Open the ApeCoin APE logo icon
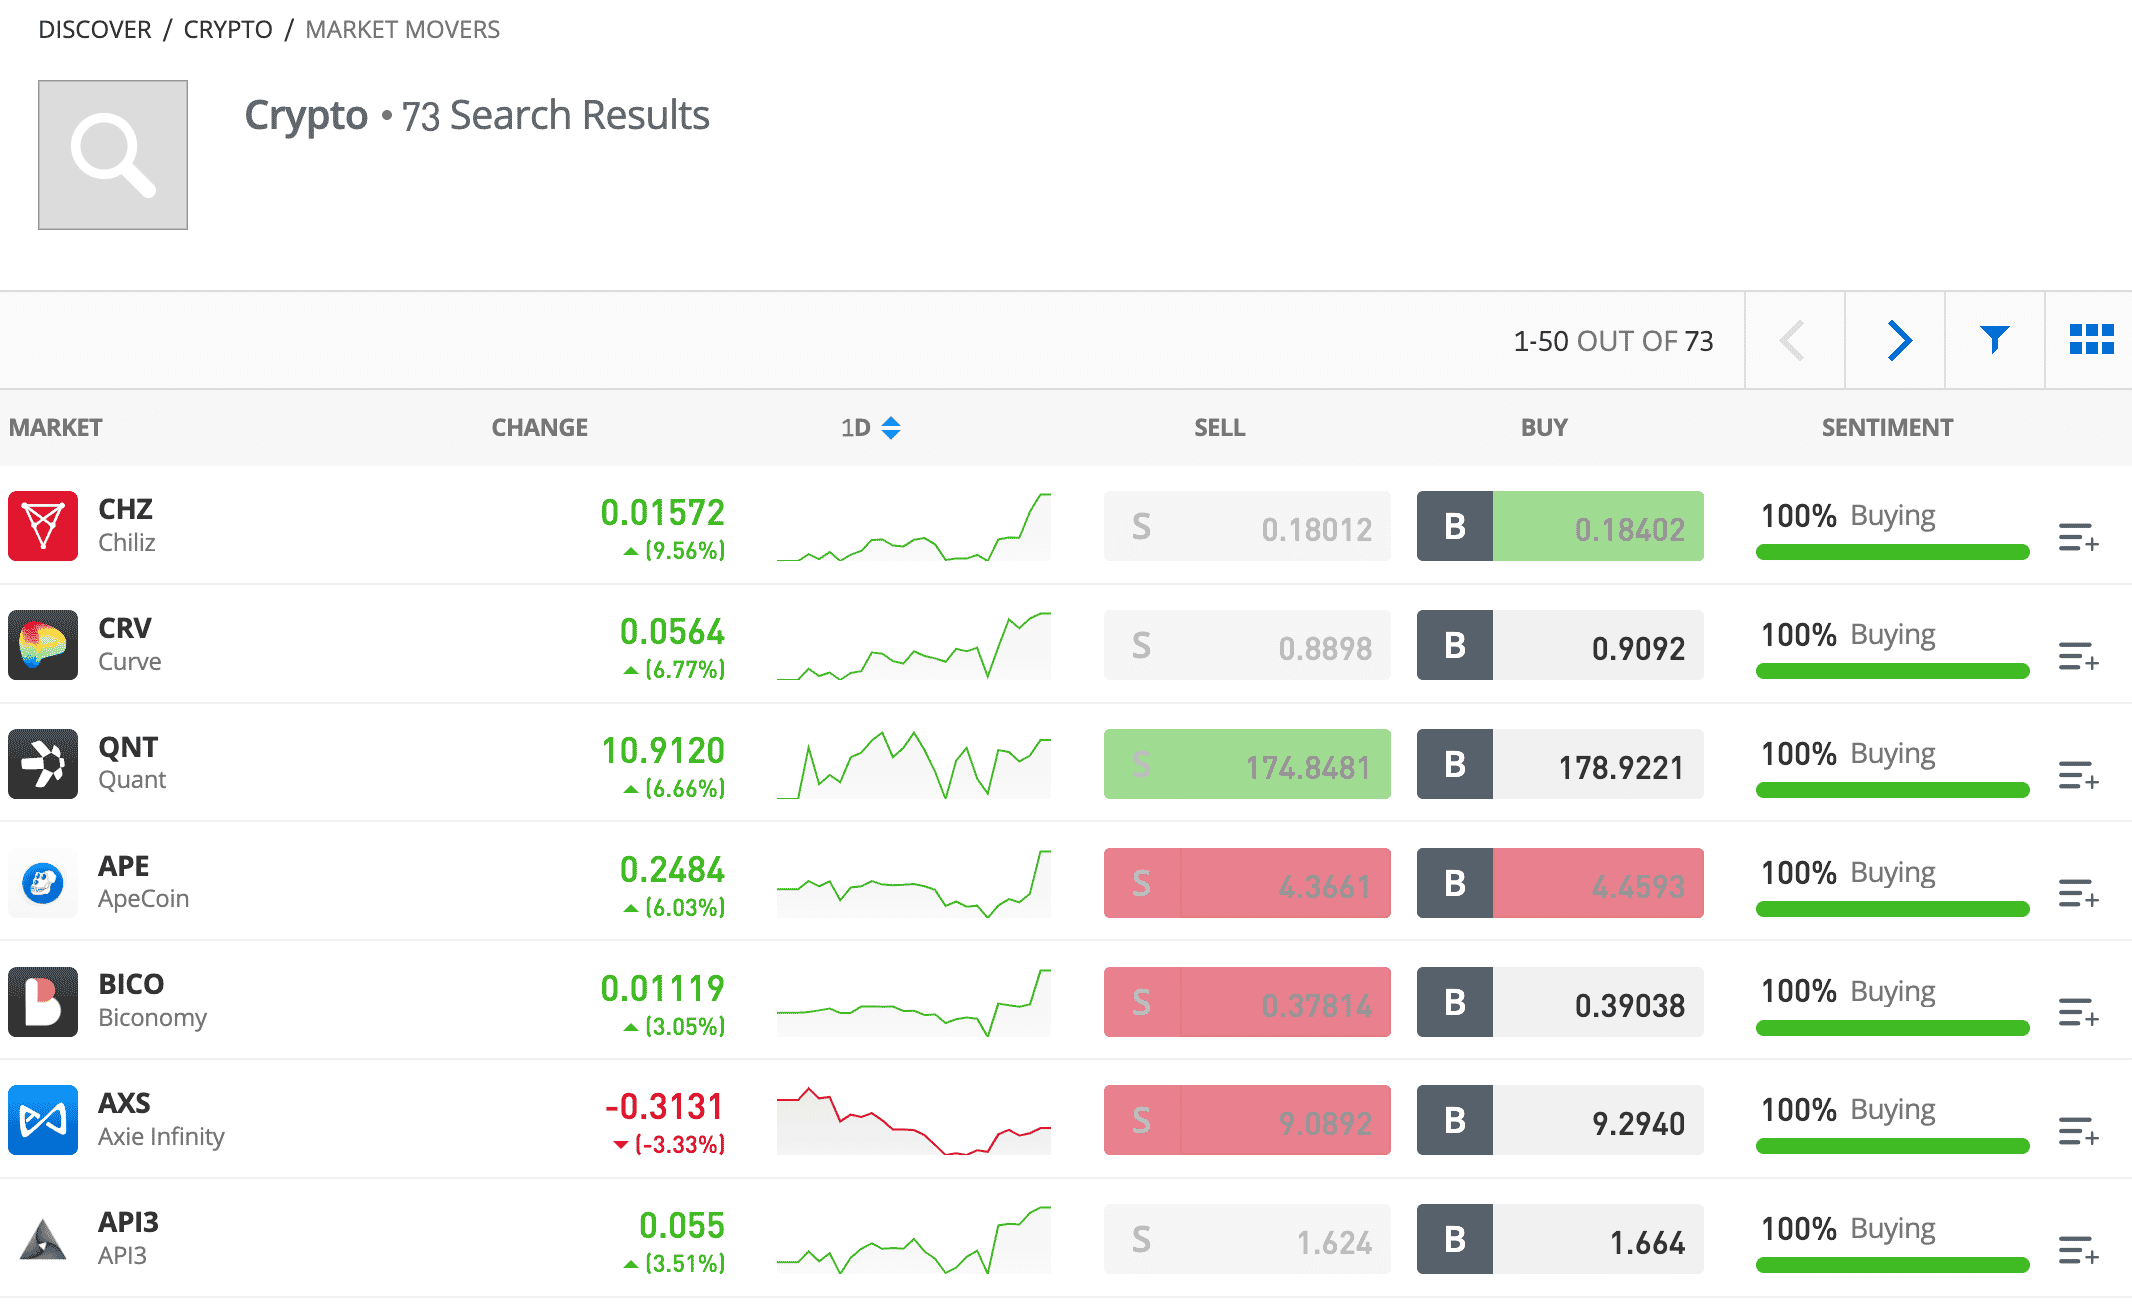Viewport: 2132px width, 1304px height. pyautogui.click(x=43, y=883)
